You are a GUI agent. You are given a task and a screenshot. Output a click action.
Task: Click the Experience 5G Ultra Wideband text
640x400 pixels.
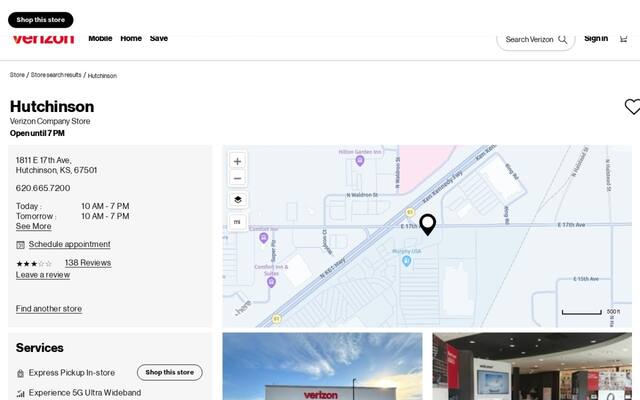pos(85,393)
